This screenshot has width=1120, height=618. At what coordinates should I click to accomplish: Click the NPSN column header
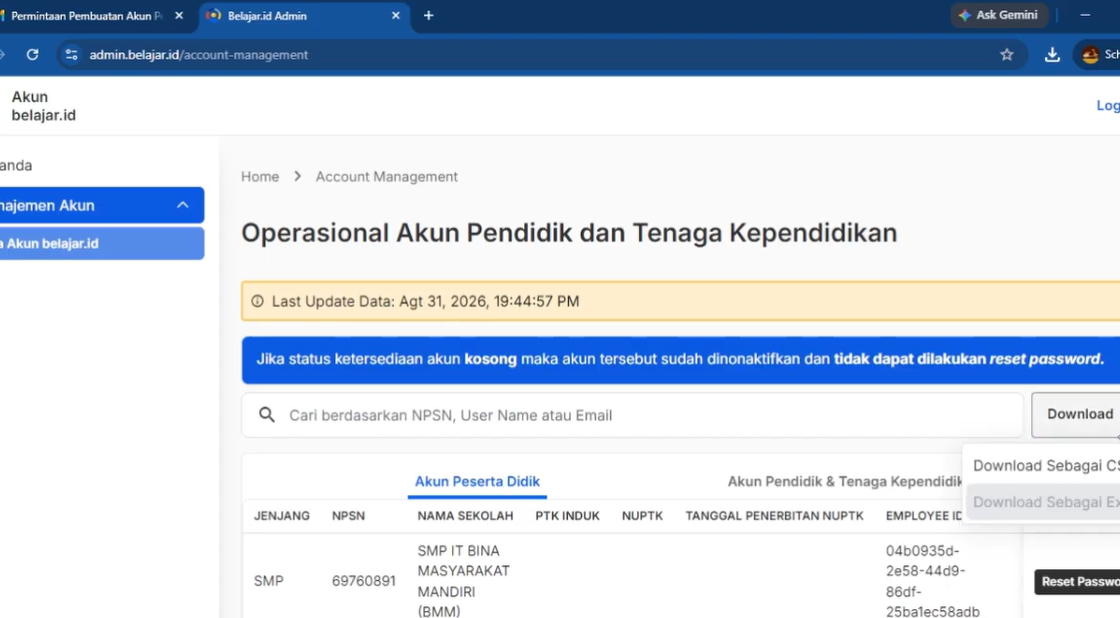point(349,516)
